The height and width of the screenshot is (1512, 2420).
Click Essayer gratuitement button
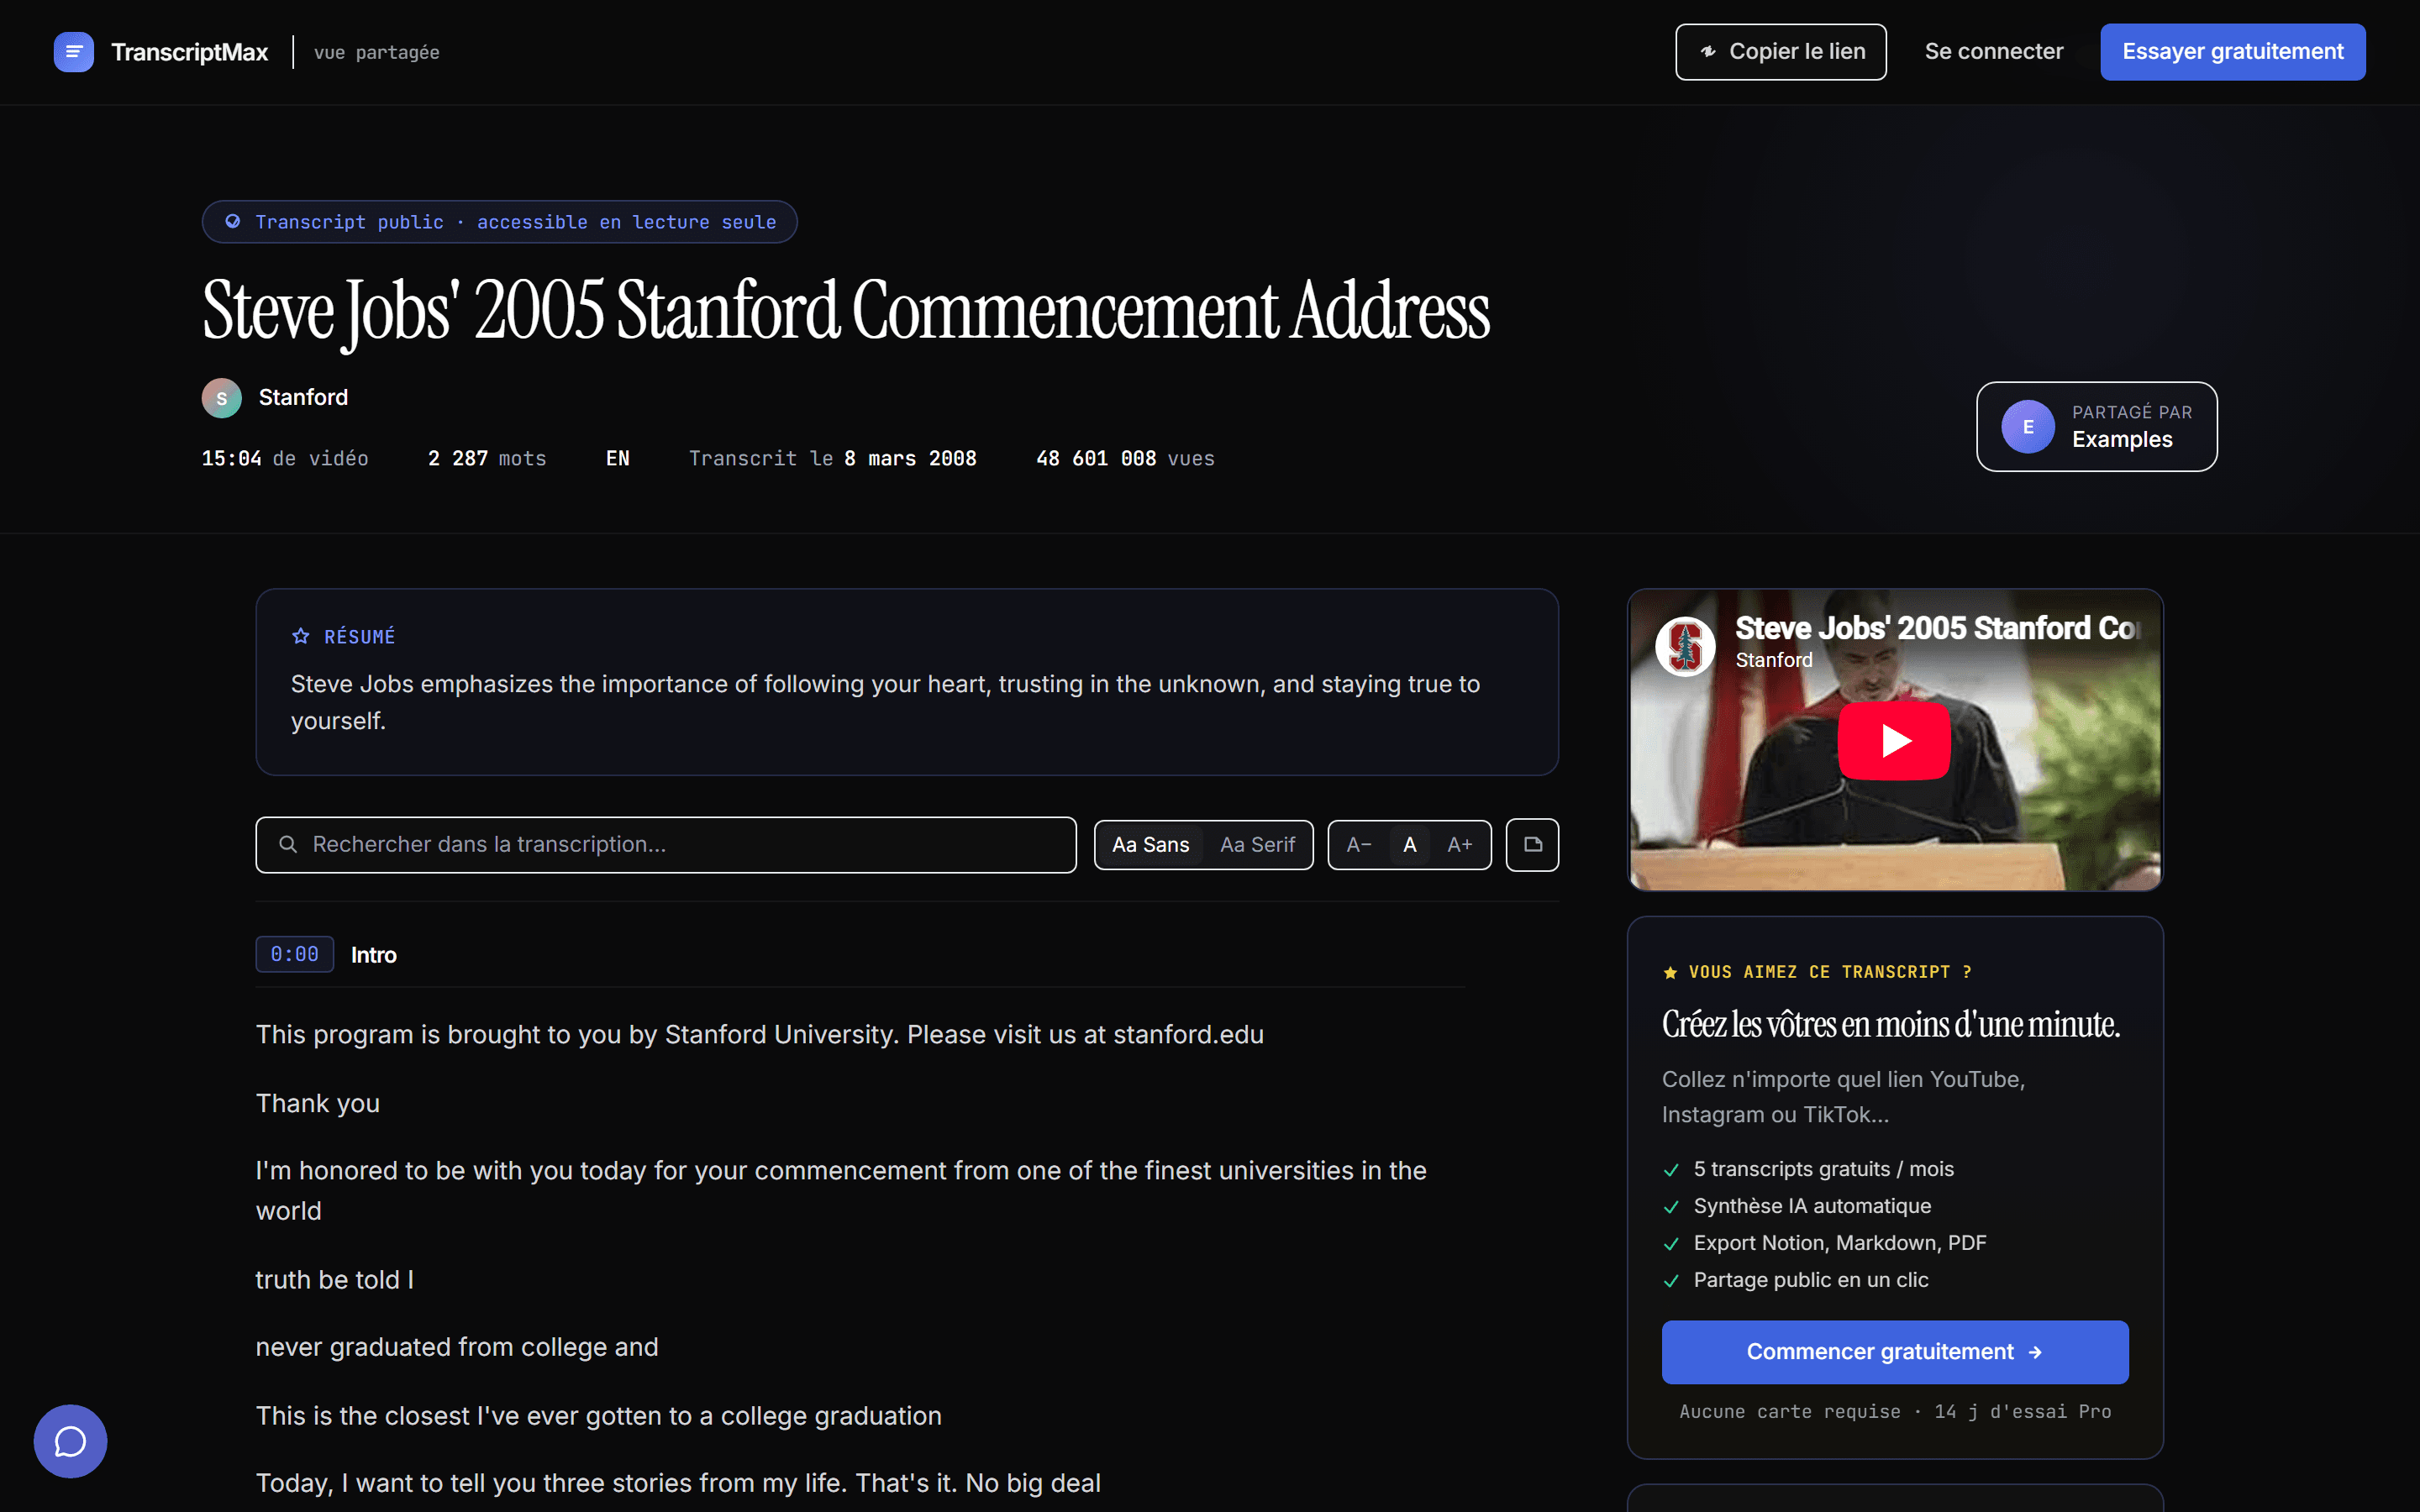click(x=2233, y=52)
